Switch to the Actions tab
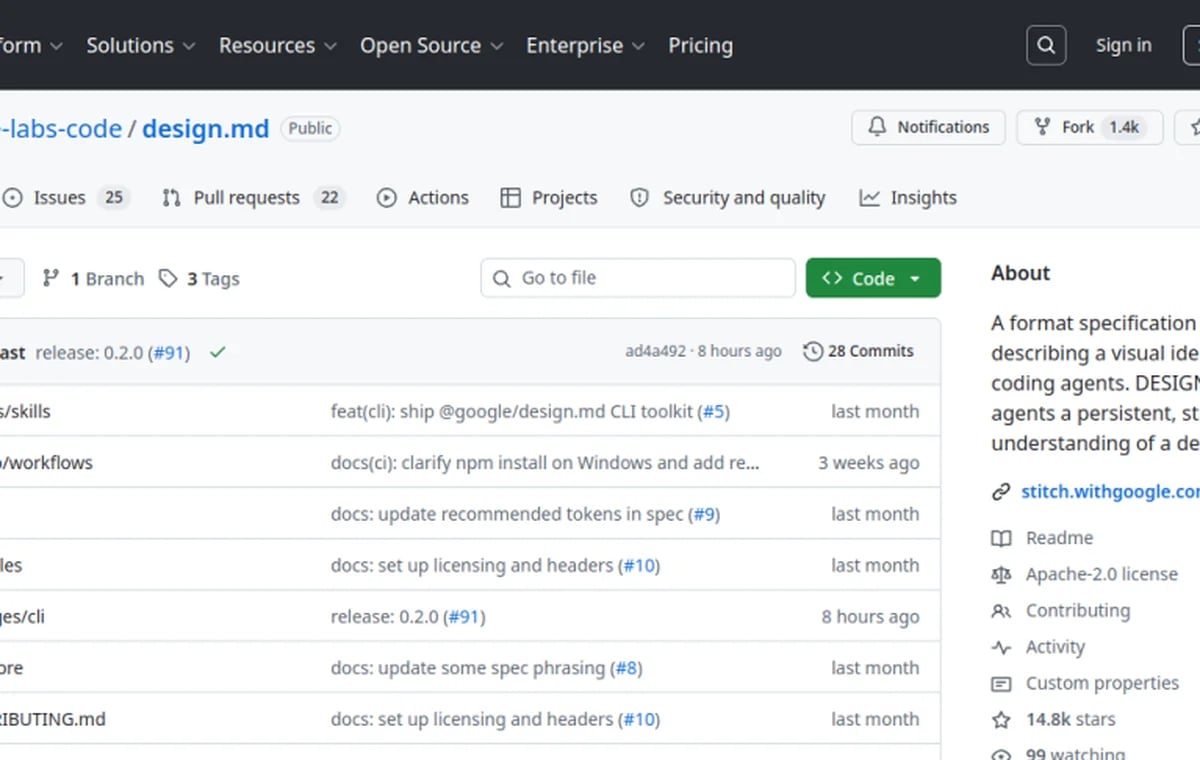This screenshot has width=1200, height=760. point(422,198)
